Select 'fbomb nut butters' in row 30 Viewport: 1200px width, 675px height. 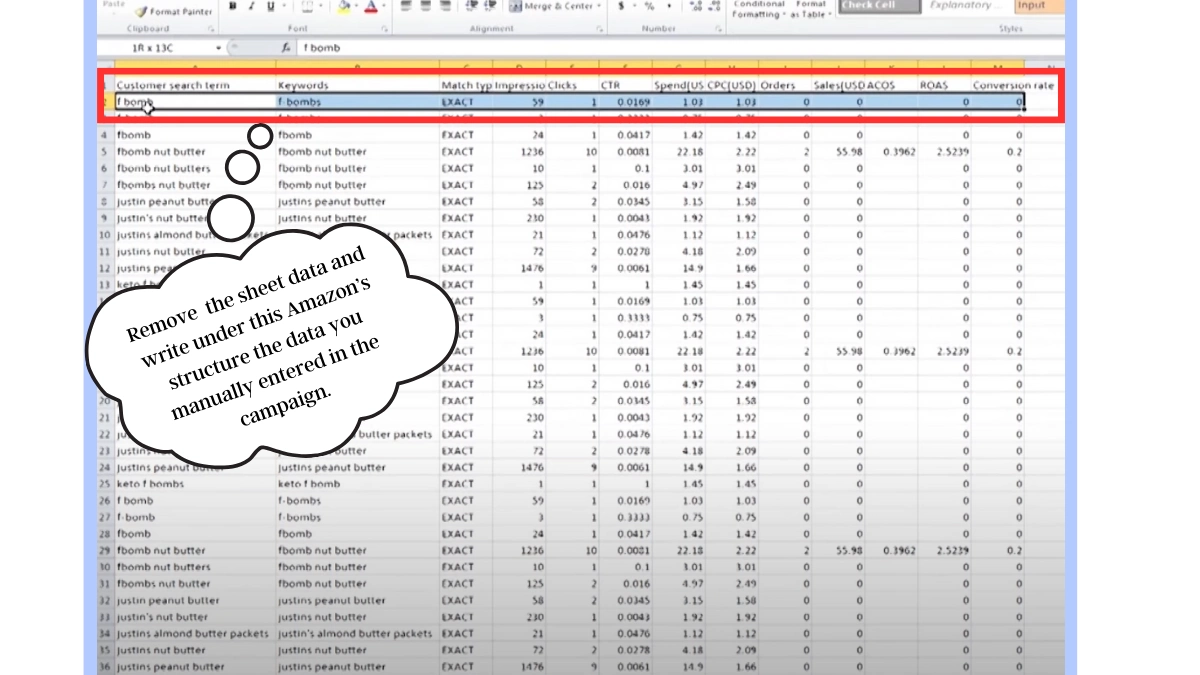tap(195, 567)
